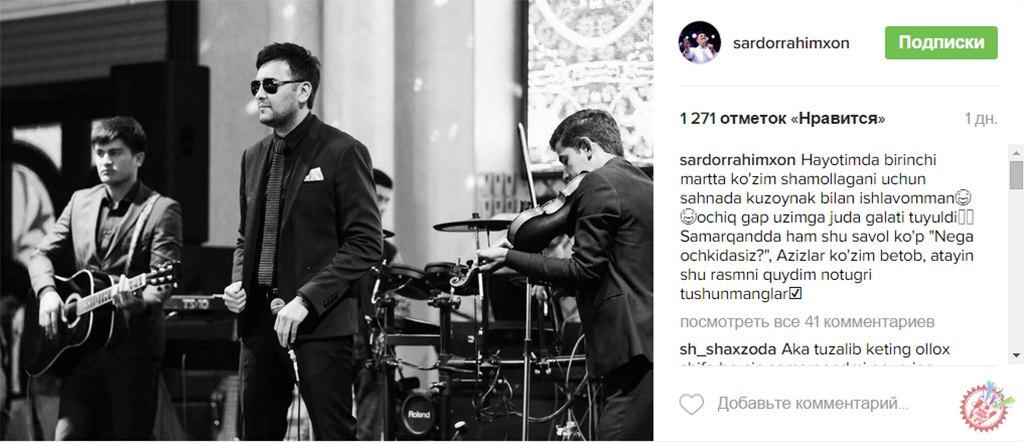Click the comments scrollbar thumb
Image resolution: width=1024 pixels, height=442 pixels.
1016,174
